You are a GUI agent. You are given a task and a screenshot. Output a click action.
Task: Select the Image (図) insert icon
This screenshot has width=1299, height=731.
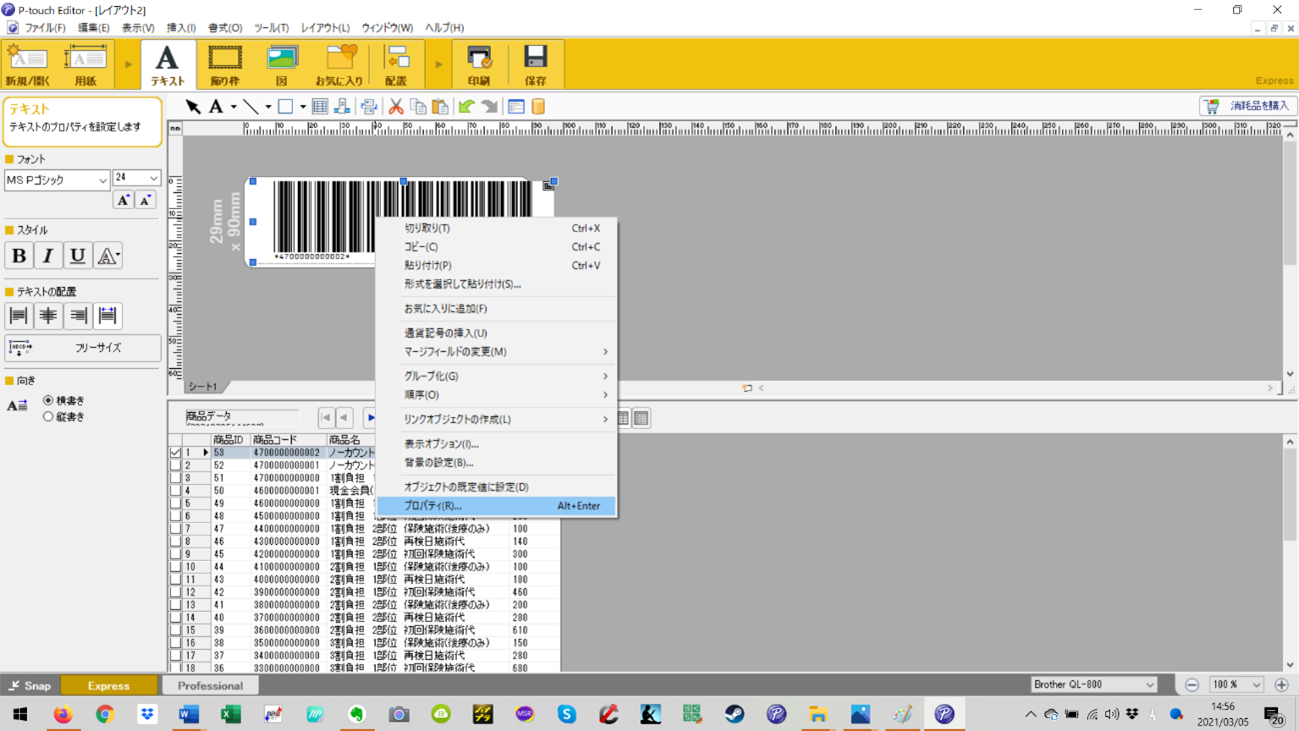tap(282, 64)
